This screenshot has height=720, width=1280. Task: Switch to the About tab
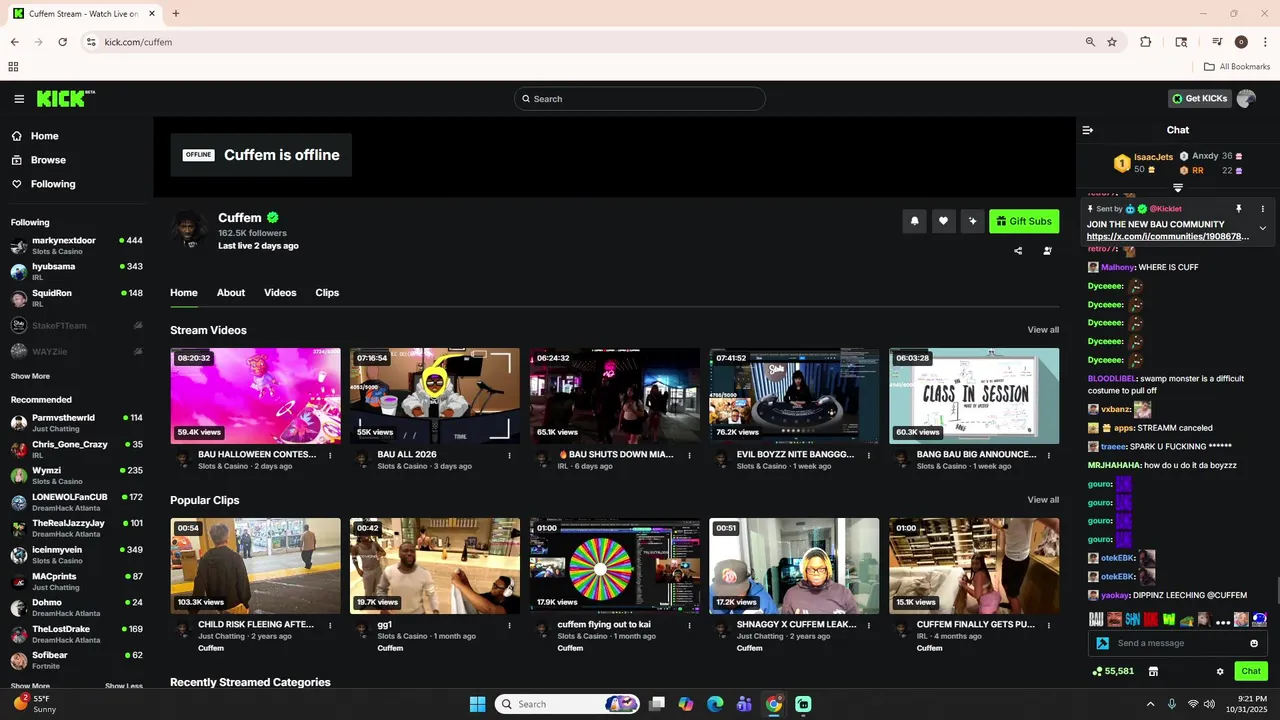(231, 293)
